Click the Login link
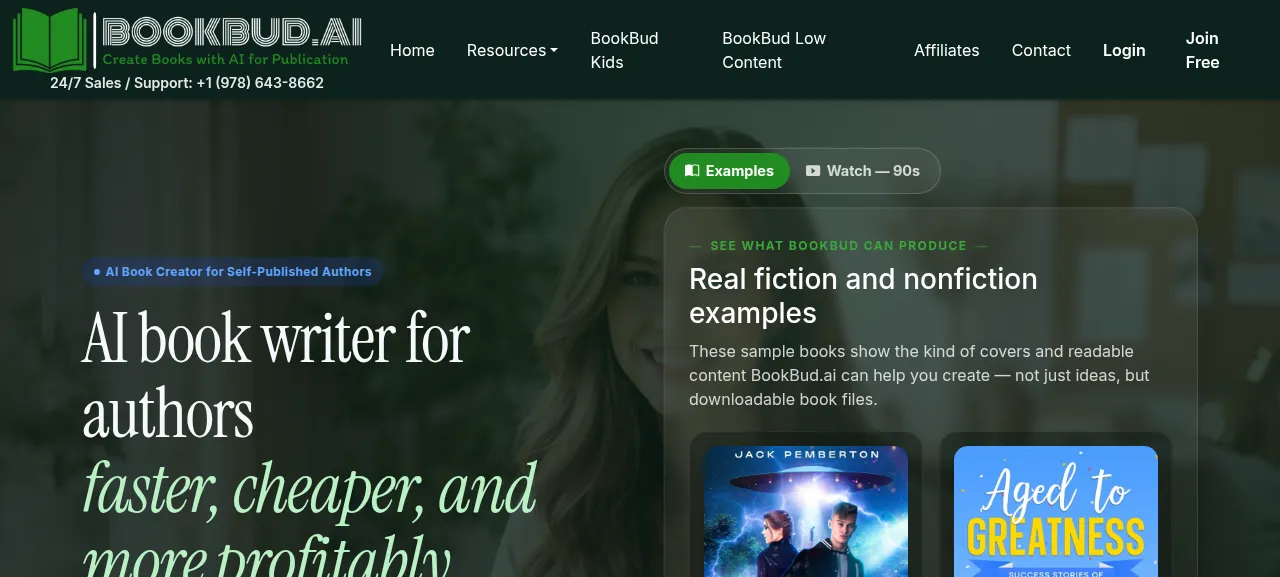1280x577 pixels. coord(1124,50)
